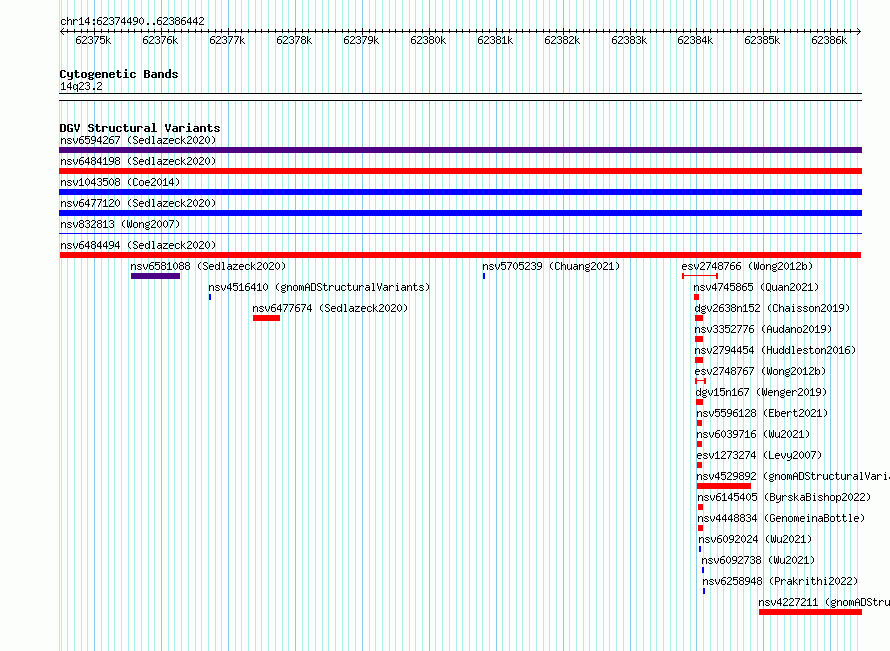Open nsv2794454 (Huddleston2016) label
Screen dimensions: 890x651
click(775, 350)
